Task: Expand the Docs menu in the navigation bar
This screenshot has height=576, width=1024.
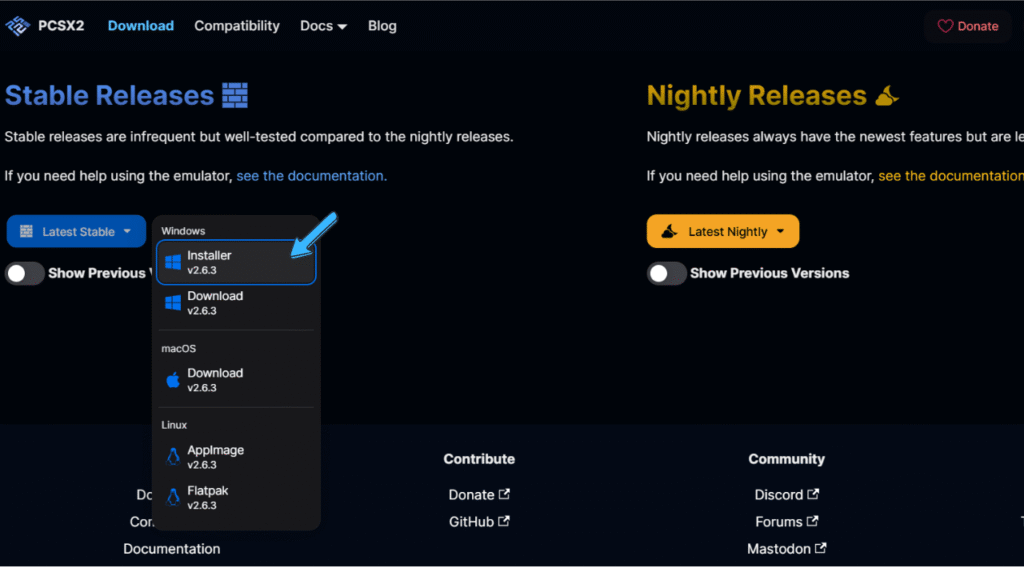Action: pos(322,25)
